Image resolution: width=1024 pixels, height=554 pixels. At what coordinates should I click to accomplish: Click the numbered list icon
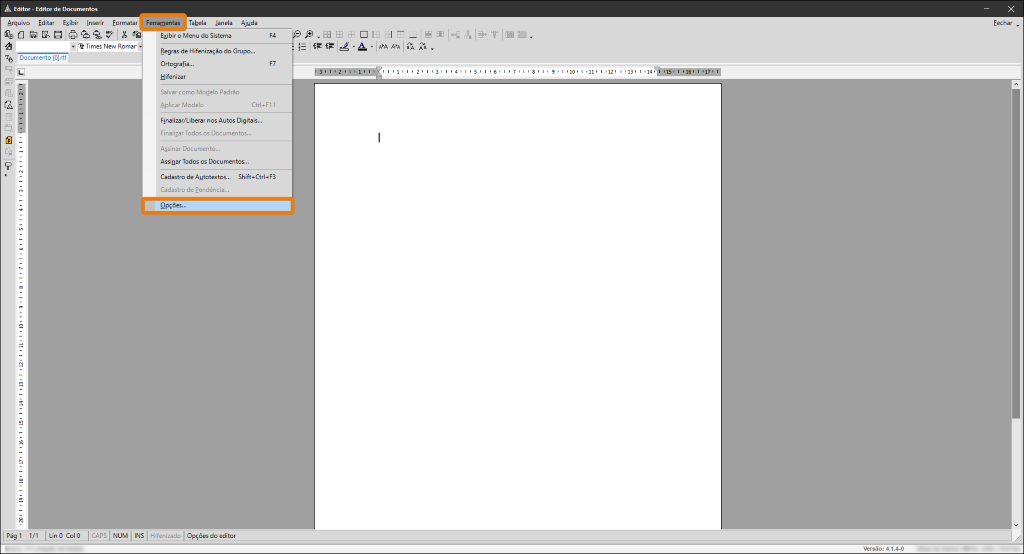(302, 46)
